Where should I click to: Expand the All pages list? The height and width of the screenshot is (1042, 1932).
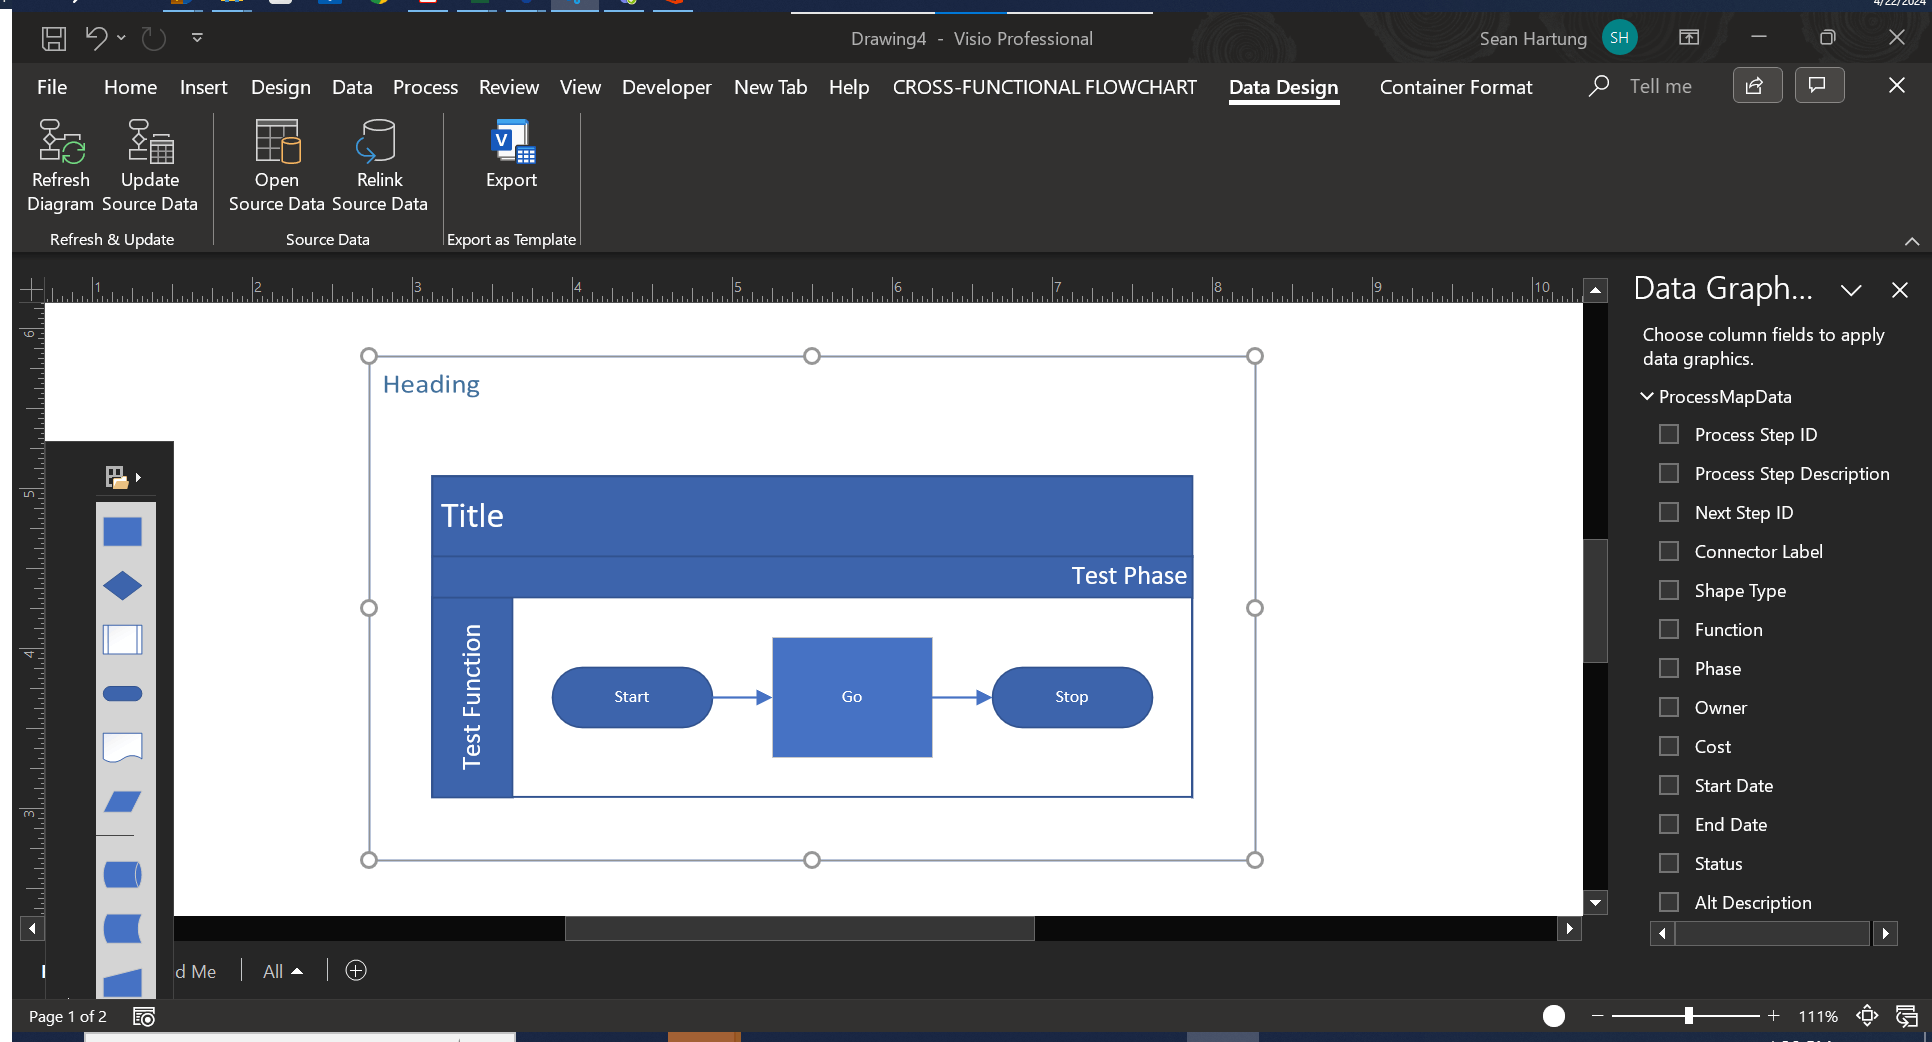283,971
